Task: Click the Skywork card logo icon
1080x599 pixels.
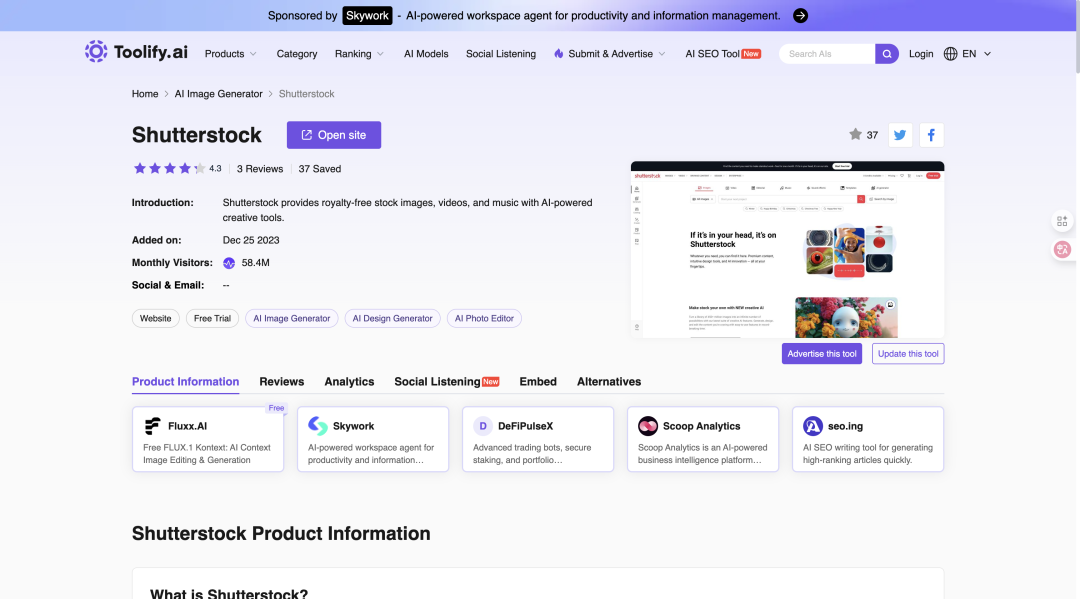Action: (318, 426)
